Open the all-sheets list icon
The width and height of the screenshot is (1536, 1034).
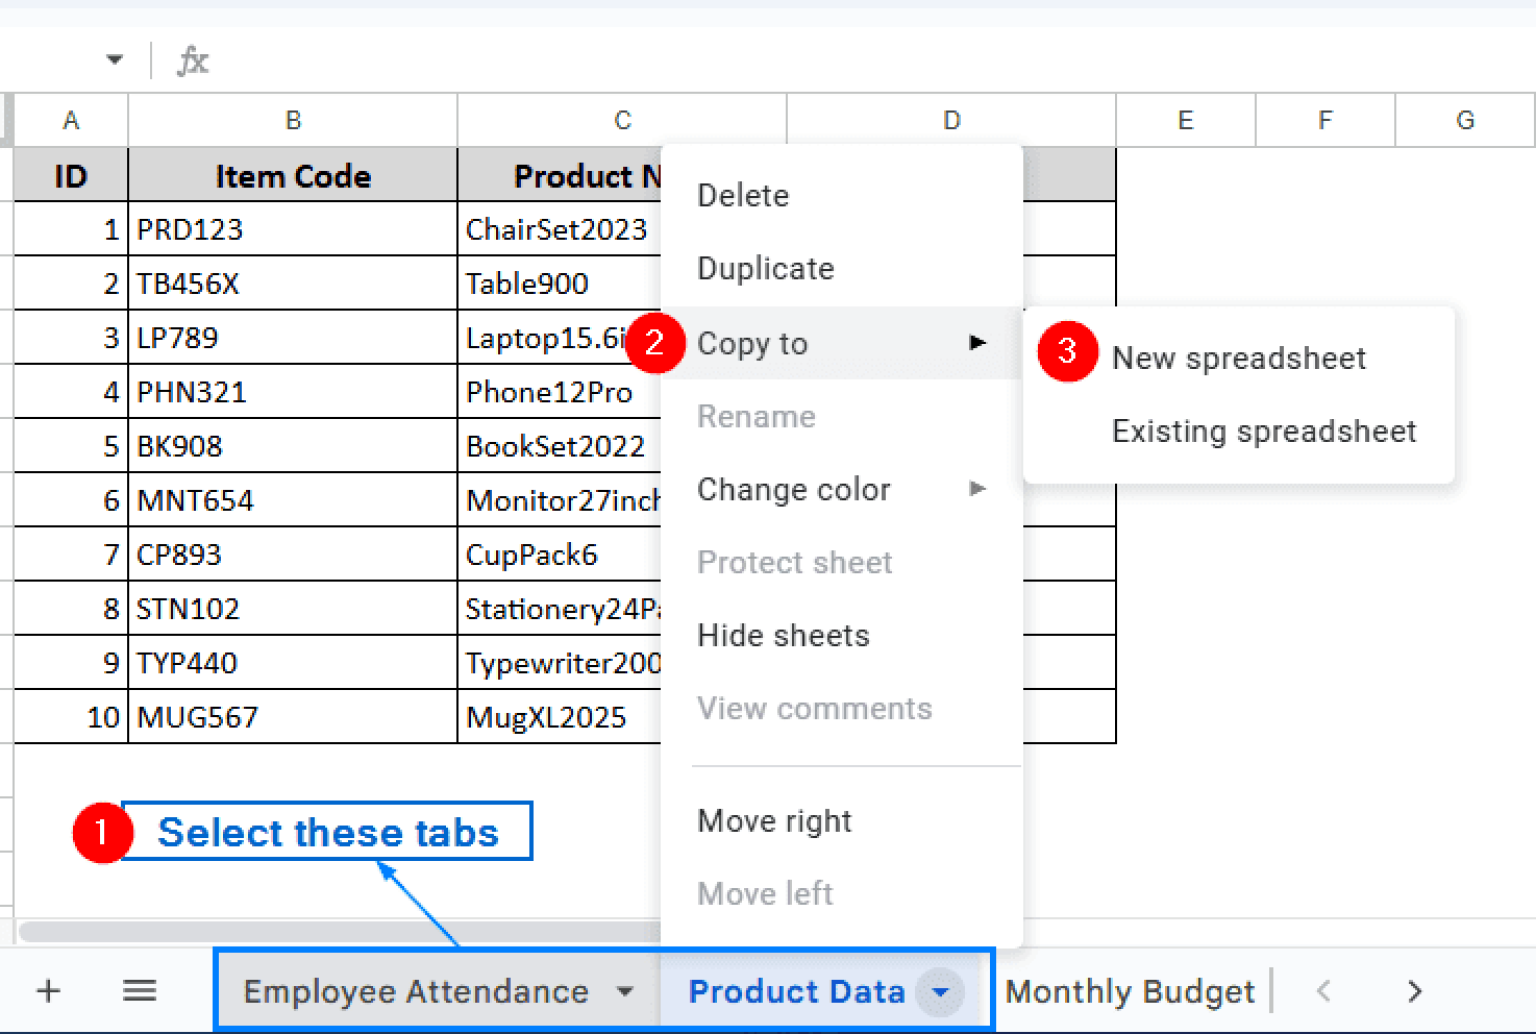pyautogui.click(x=139, y=991)
